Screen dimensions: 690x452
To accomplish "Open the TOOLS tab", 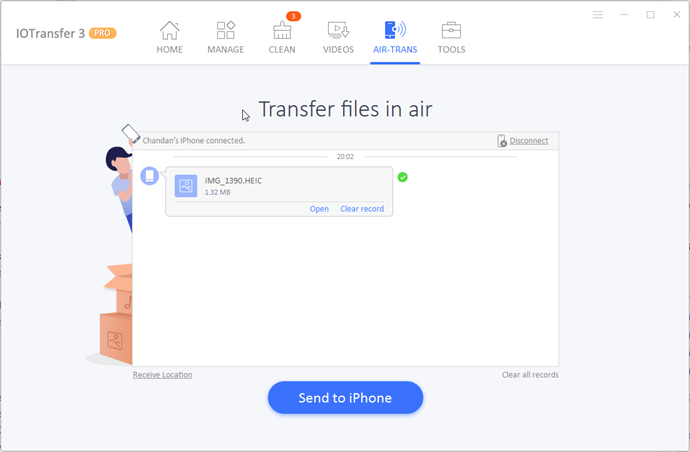I will (x=451, y=38).
